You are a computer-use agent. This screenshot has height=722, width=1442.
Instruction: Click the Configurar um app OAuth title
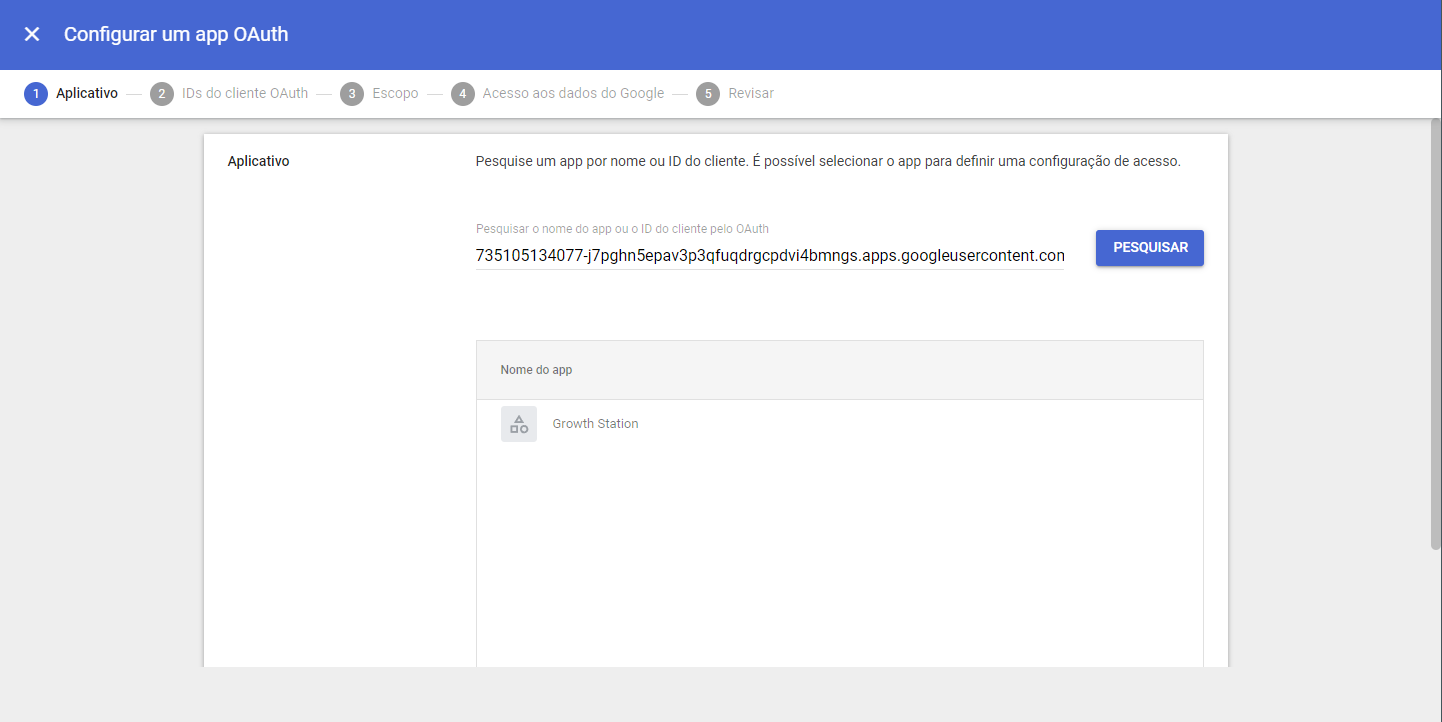176,35
